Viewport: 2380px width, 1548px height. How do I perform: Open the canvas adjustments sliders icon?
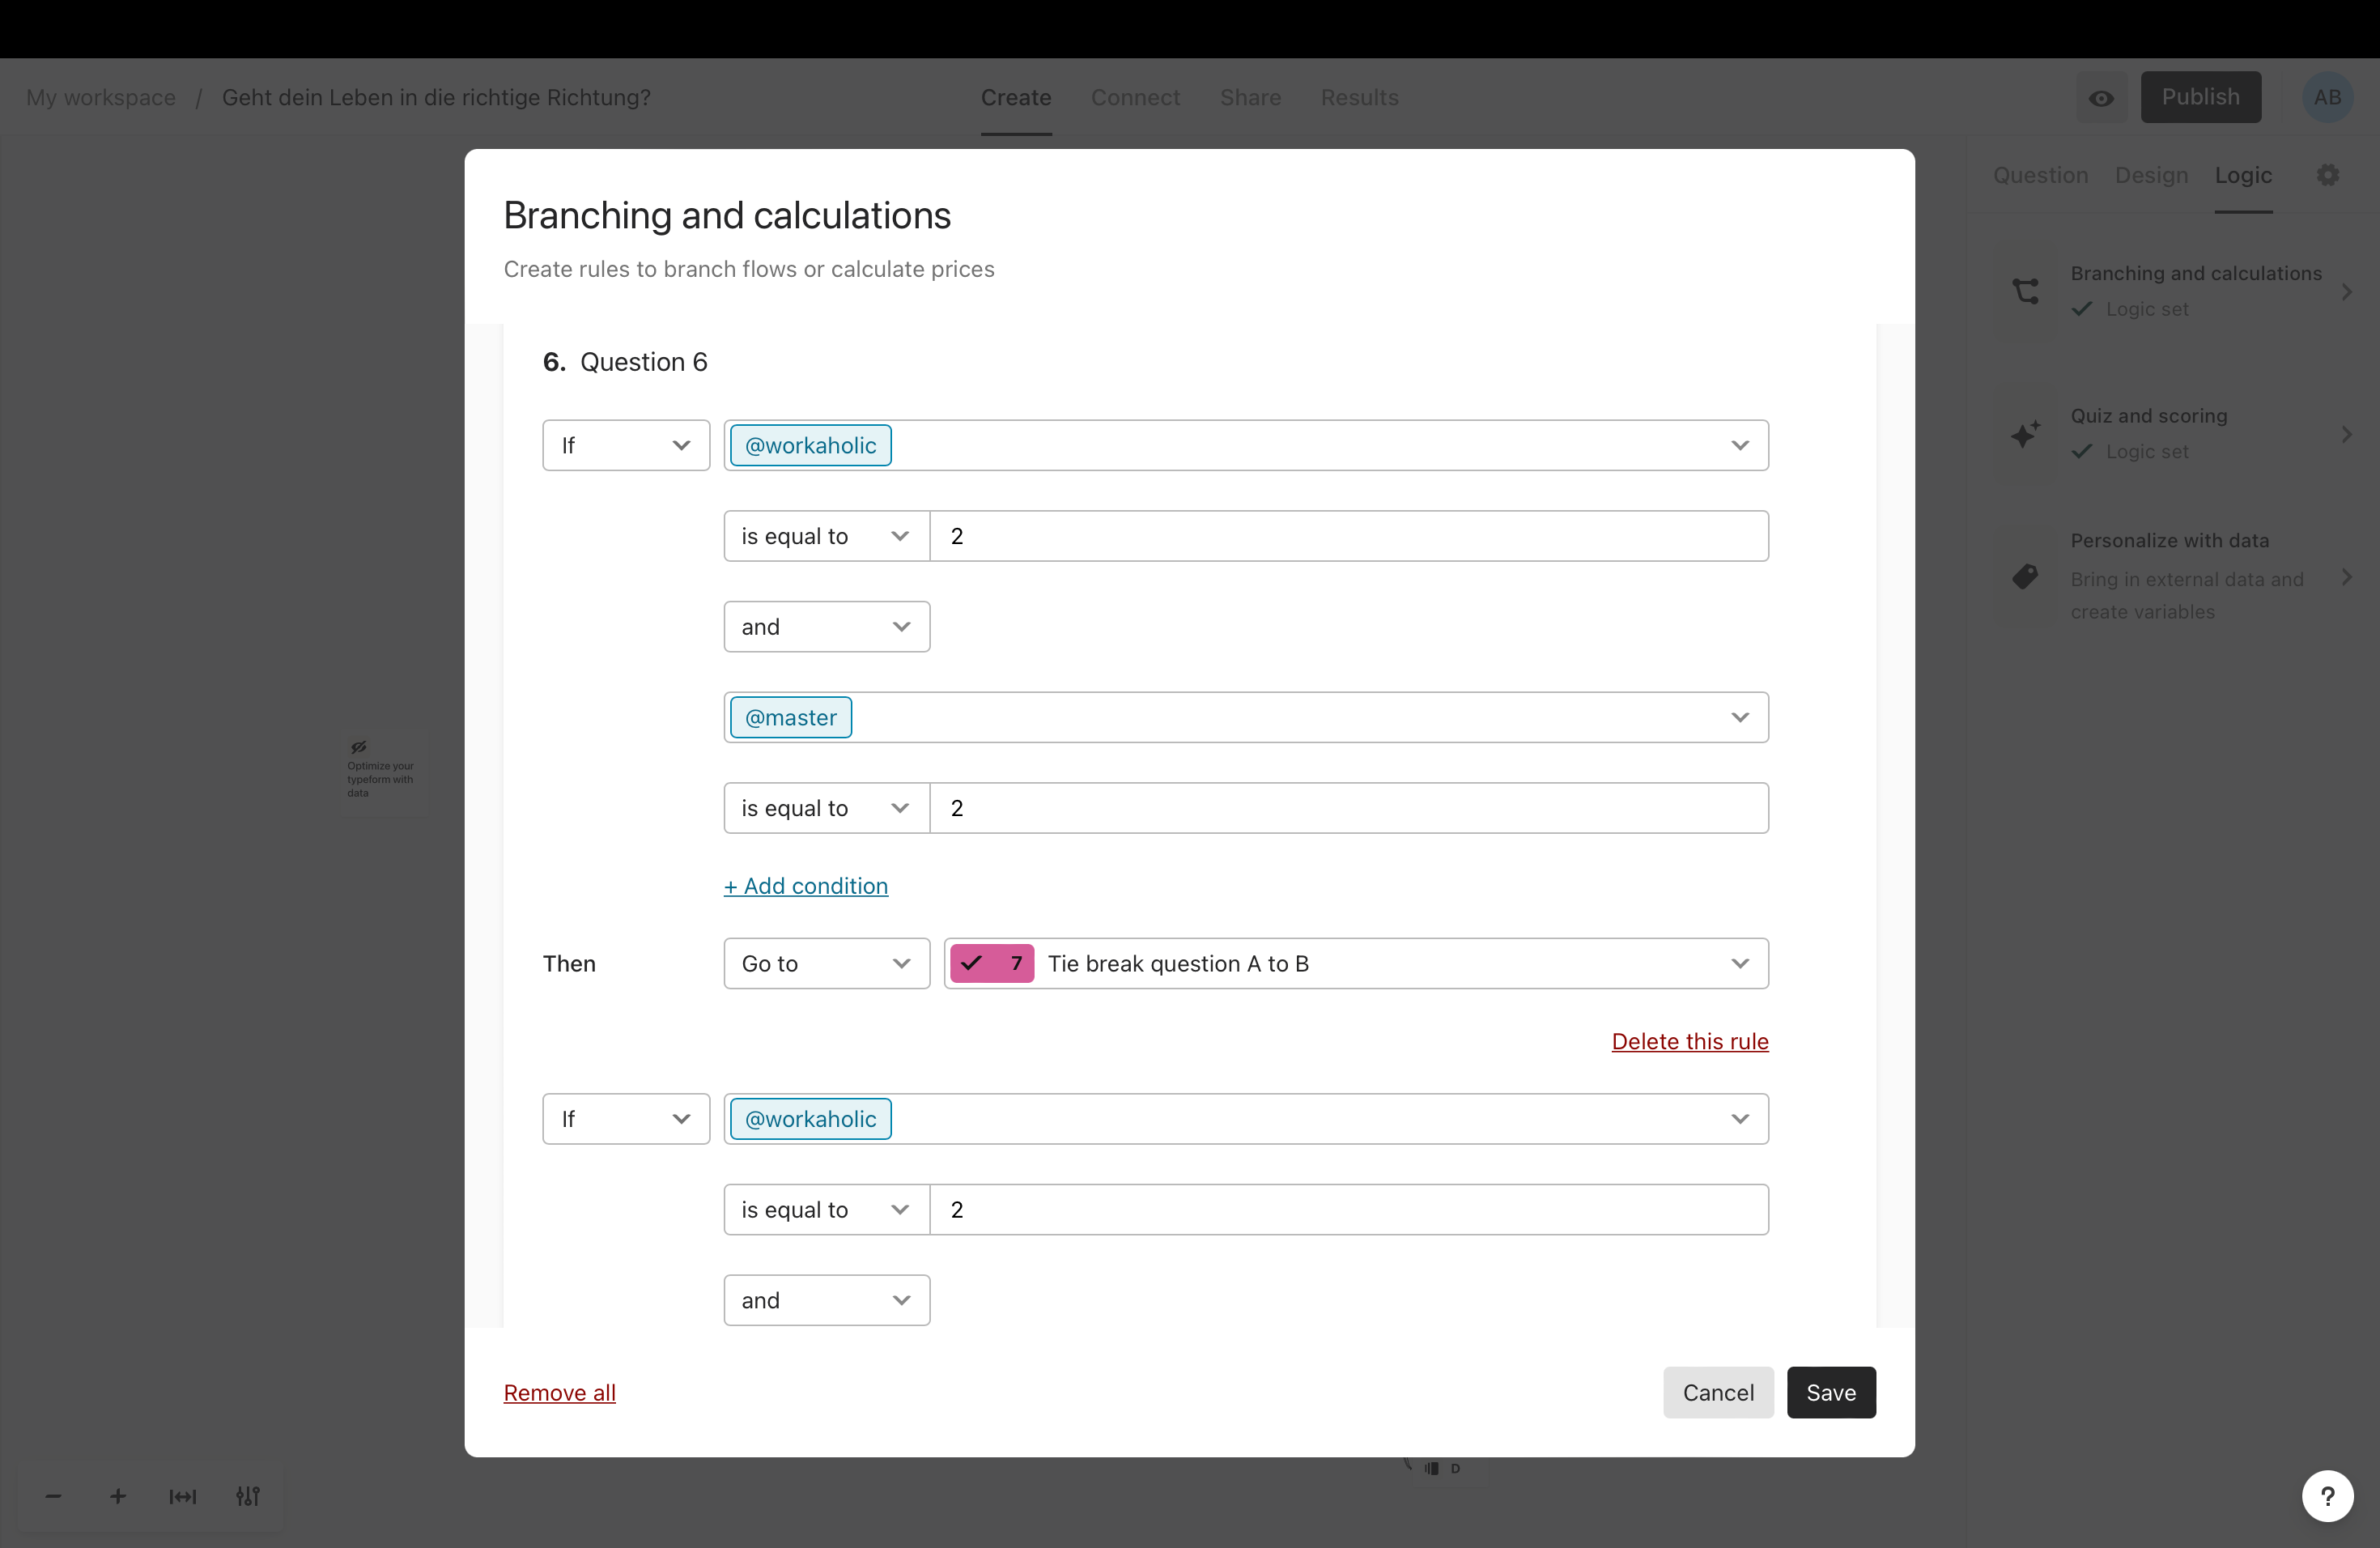click(x=247, y=1496)
